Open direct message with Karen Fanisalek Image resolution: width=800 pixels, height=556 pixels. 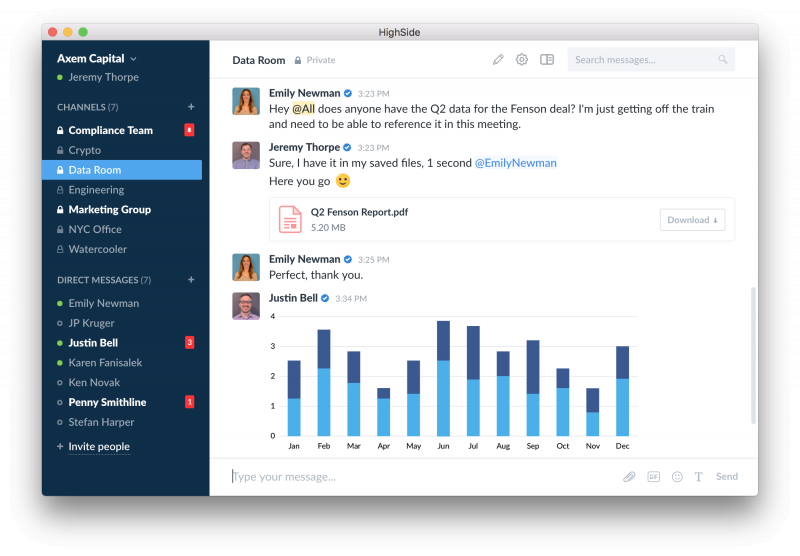click(x=121, y=363)
